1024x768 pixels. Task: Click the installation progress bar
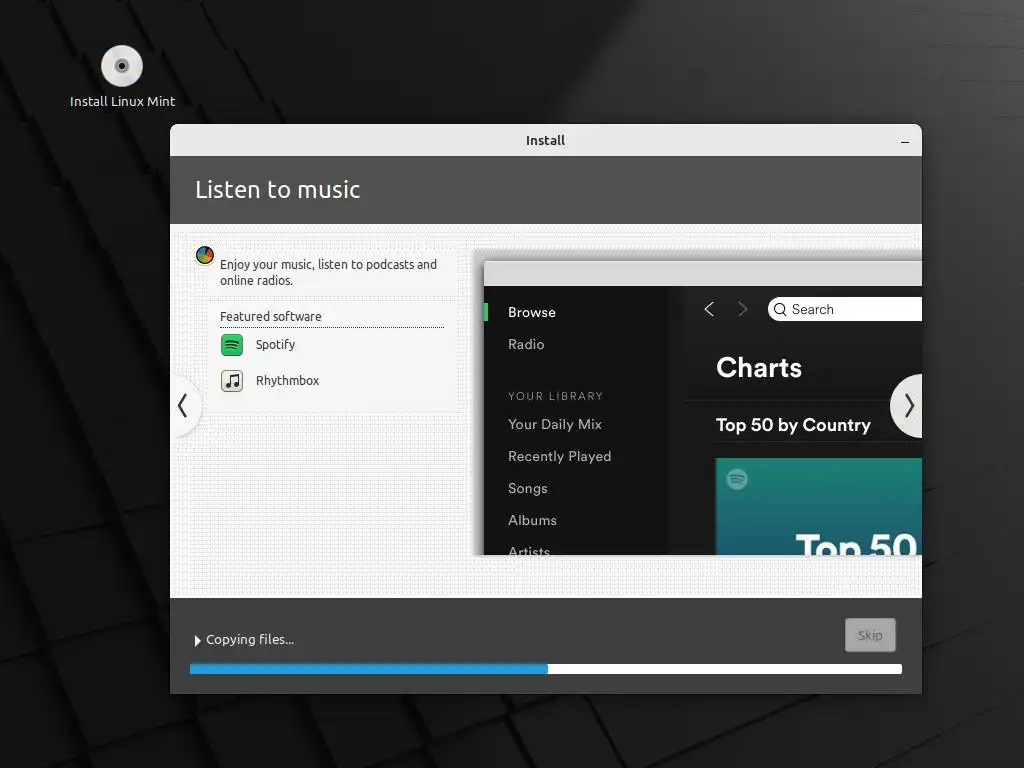point(546,669)
